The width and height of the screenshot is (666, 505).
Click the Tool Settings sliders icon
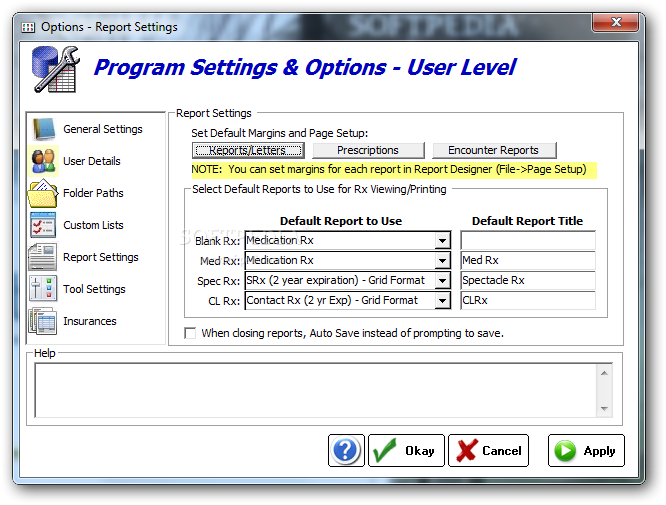pos(43,289)
